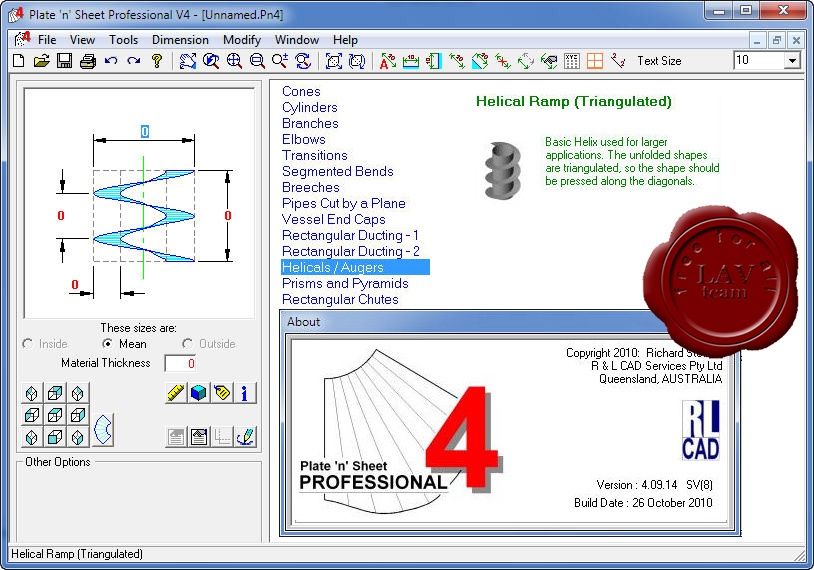Screen dimensions: 814x570
Task: Add text with the red A icon
Action: tap(387, 61)
